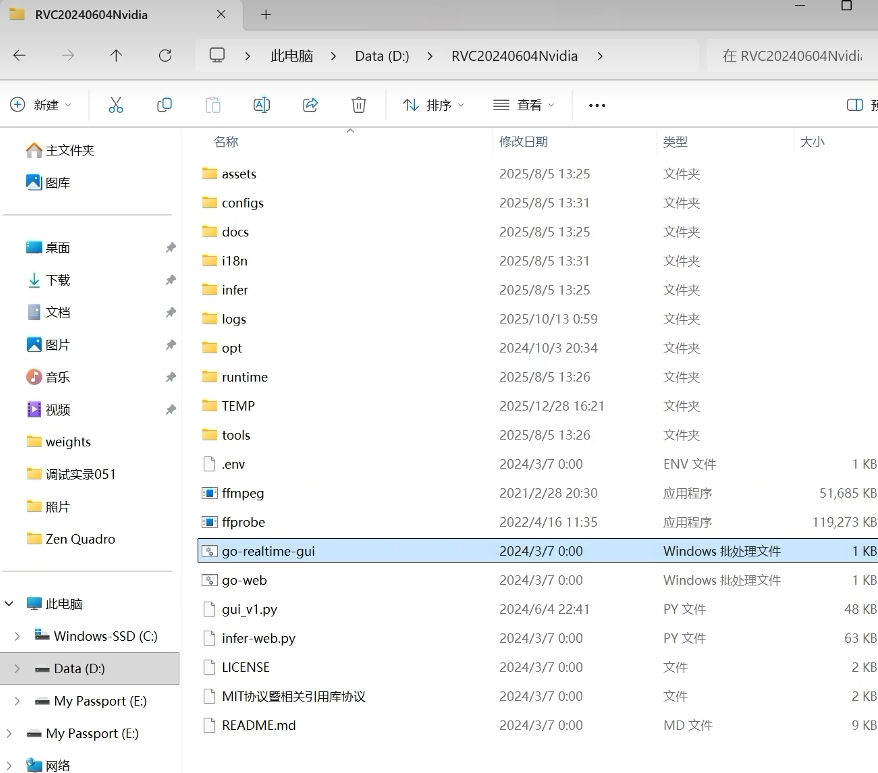The height and width of the screenshot is (773, 878).
Task: Click the pin icon next to 下载
Action: click(x=171, y=280)
